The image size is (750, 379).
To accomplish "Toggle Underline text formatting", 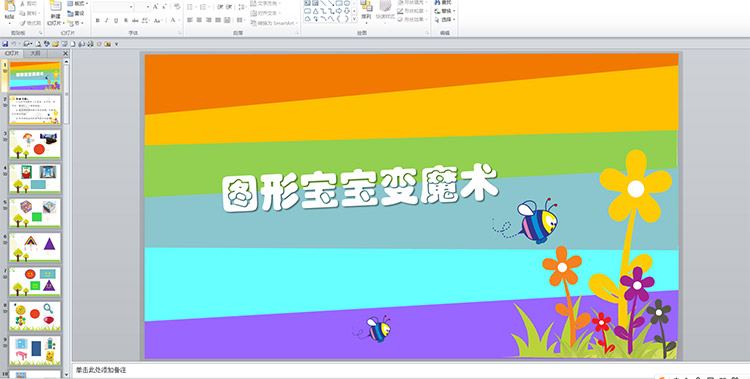I will pos(116,20).
